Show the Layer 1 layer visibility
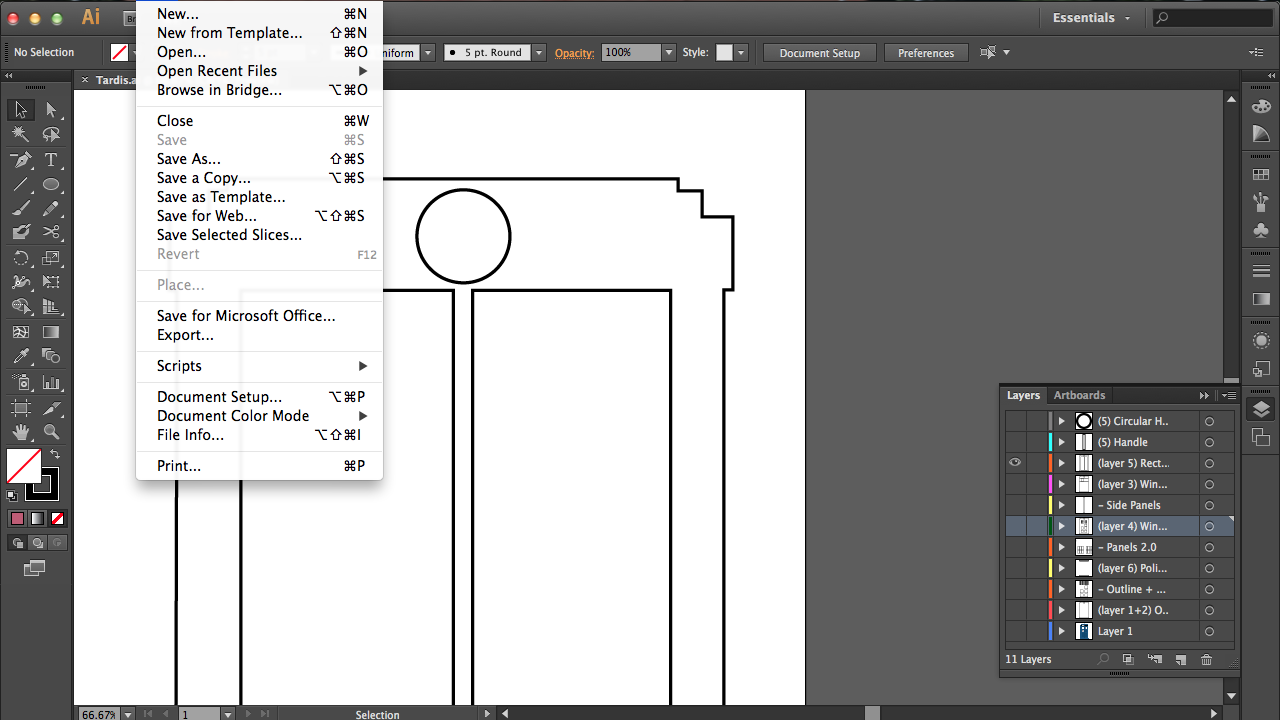Image resolution: width=1280 pixels, height=720 pixels. pyautogui.click(x=1015, y=631)
